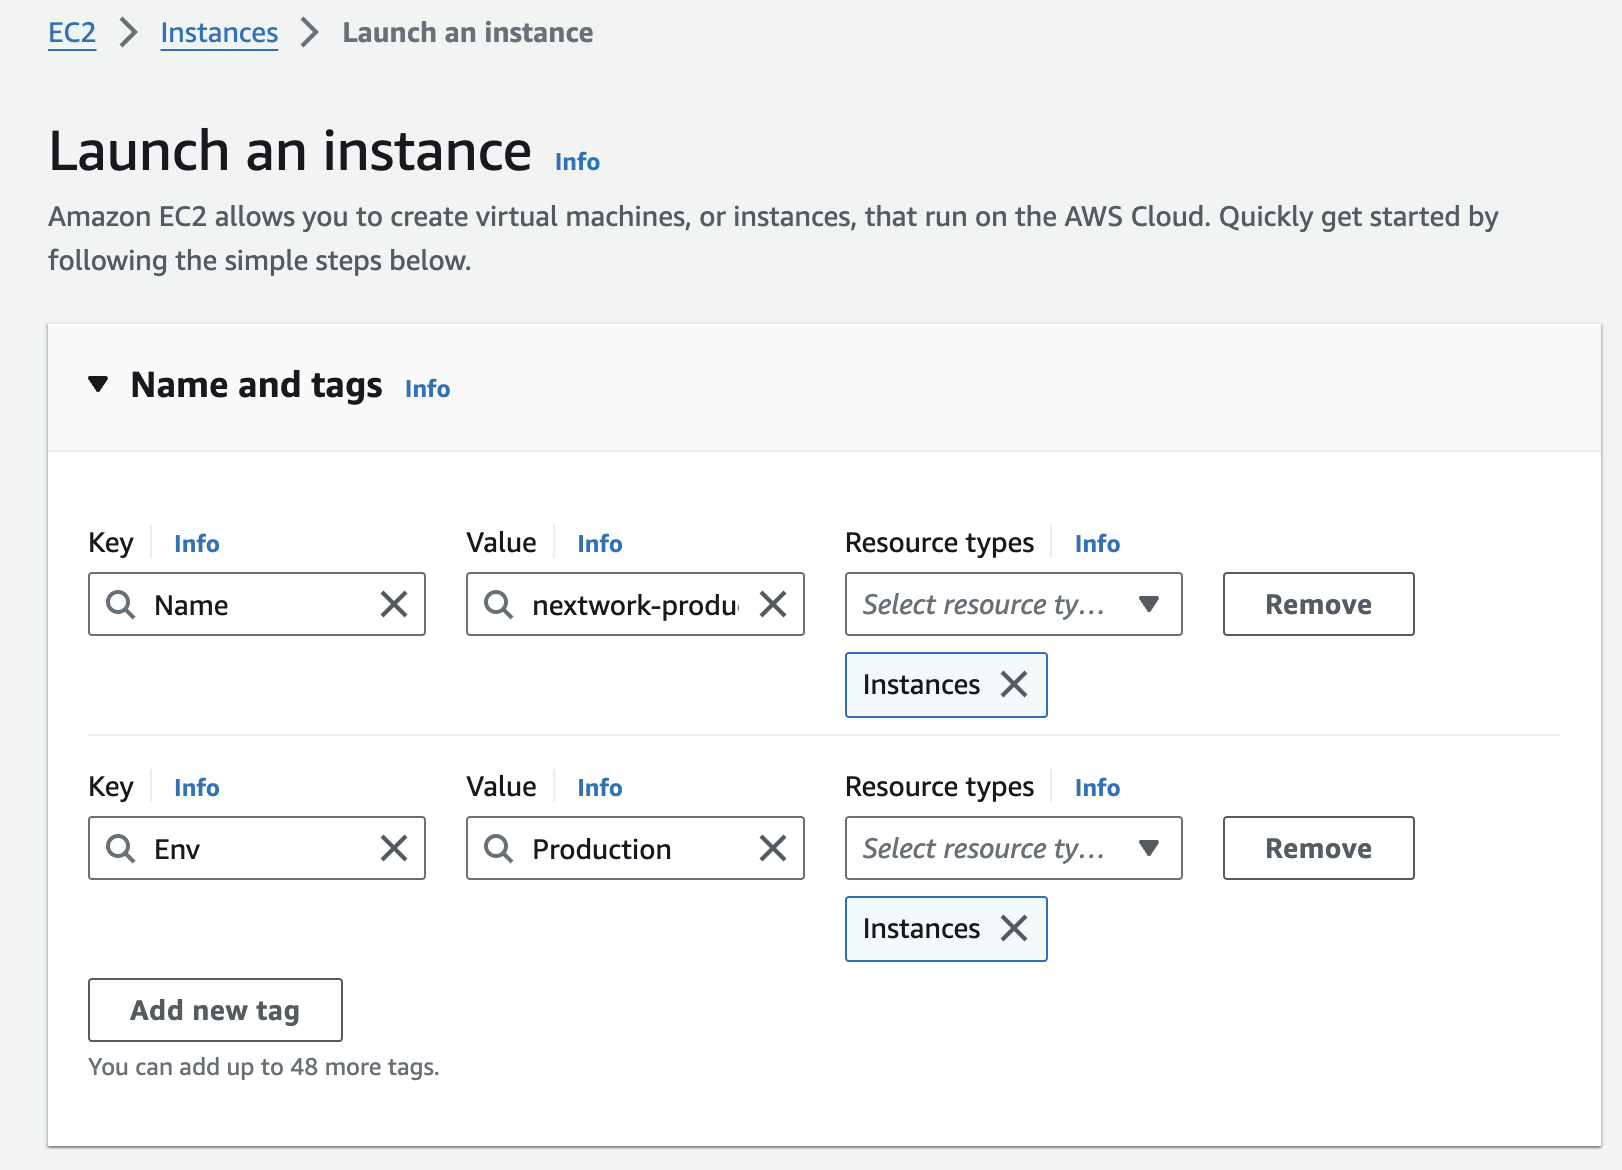The width and height of the screenshot is (1622, 1170).
Task: Remove Instances chip from the Env tag row
Action: click(1014, 929)
